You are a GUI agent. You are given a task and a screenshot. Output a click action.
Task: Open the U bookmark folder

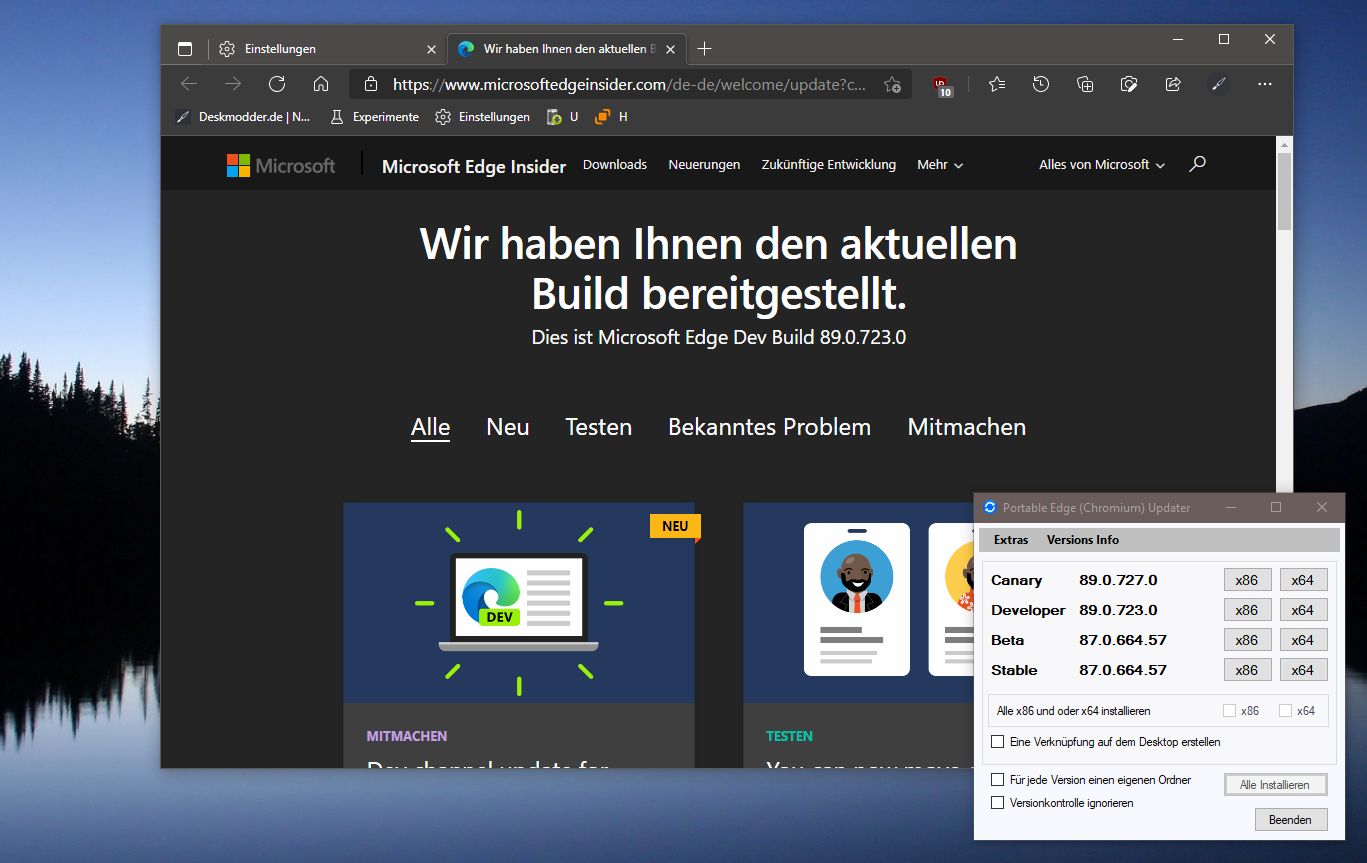(x=563, y=117)
